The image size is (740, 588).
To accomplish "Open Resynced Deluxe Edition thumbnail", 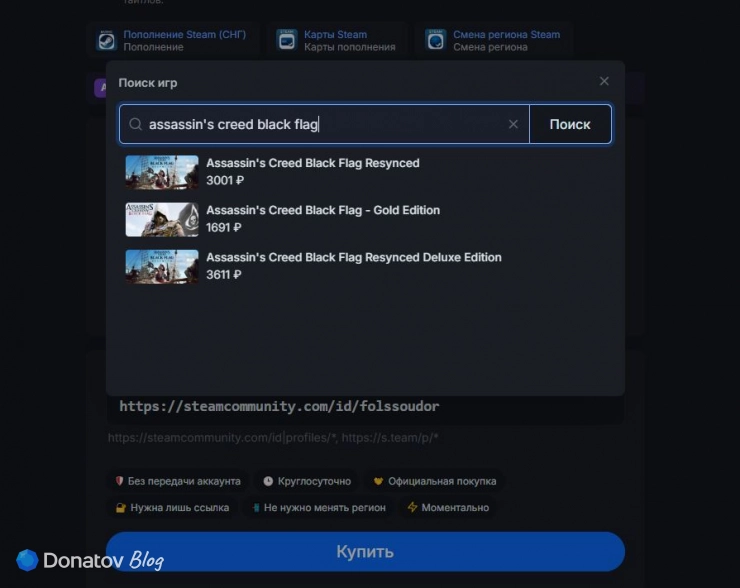I will click(162, 267).
